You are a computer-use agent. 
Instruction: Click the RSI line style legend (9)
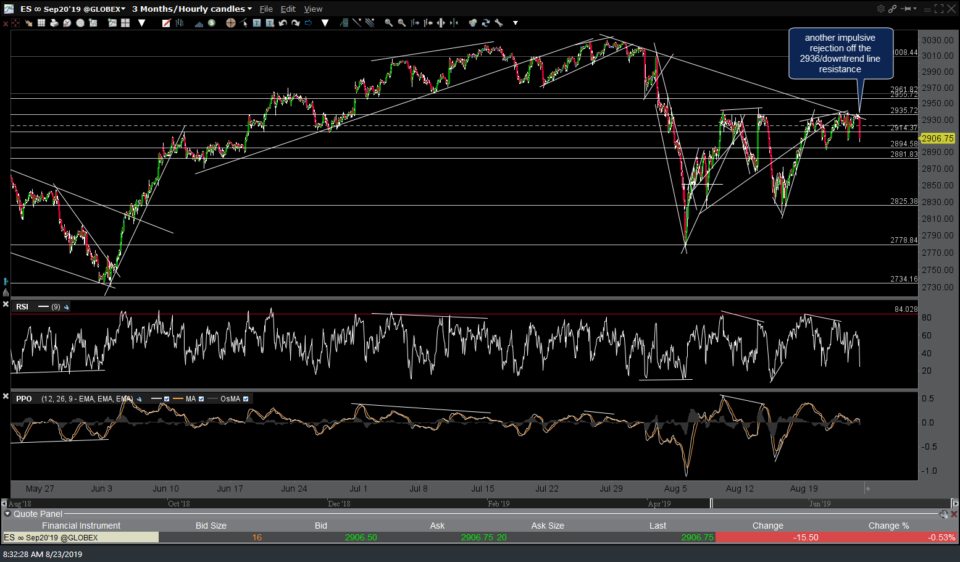[49, 307]
